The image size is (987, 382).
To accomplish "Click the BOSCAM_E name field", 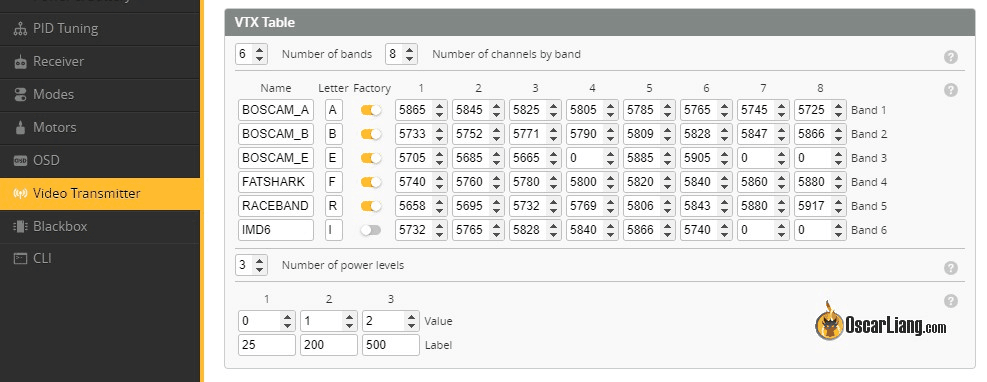I will 276,158.
